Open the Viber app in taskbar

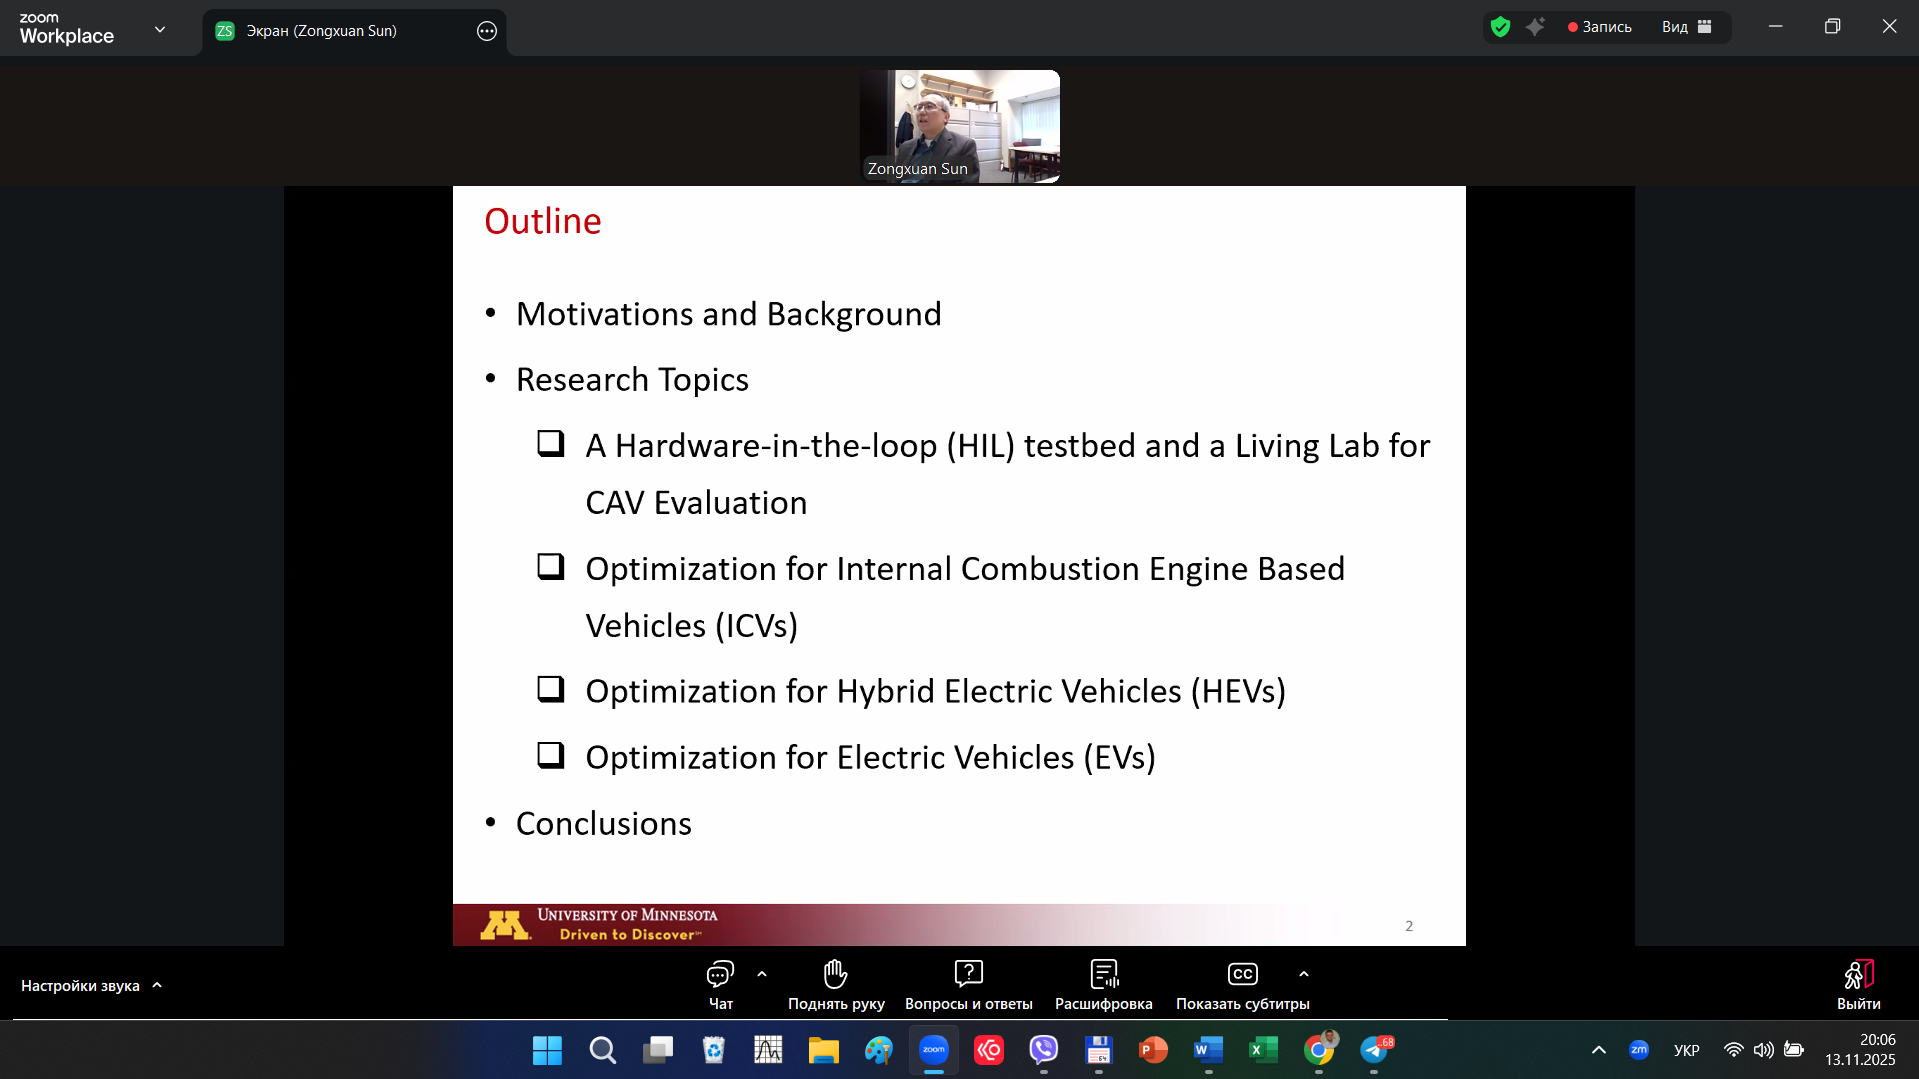1043,1050
